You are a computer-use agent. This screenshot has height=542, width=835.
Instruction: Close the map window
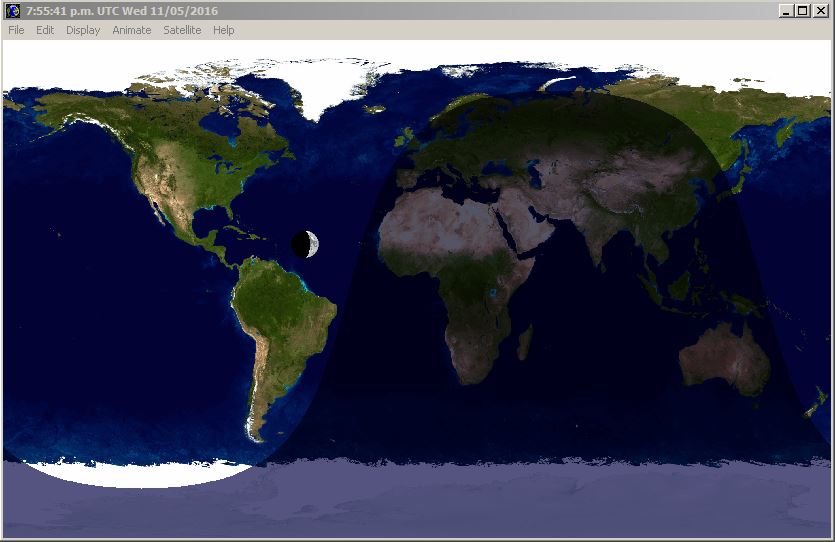[x=821, y=11]
